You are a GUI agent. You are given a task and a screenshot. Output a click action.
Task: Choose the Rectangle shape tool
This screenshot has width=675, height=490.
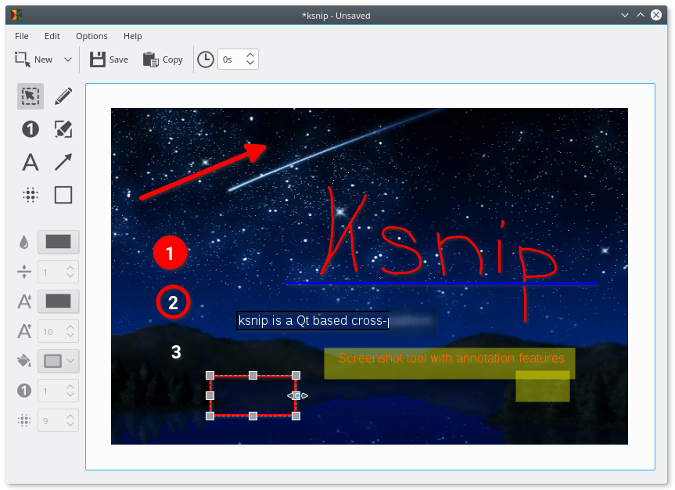point(63,195)
